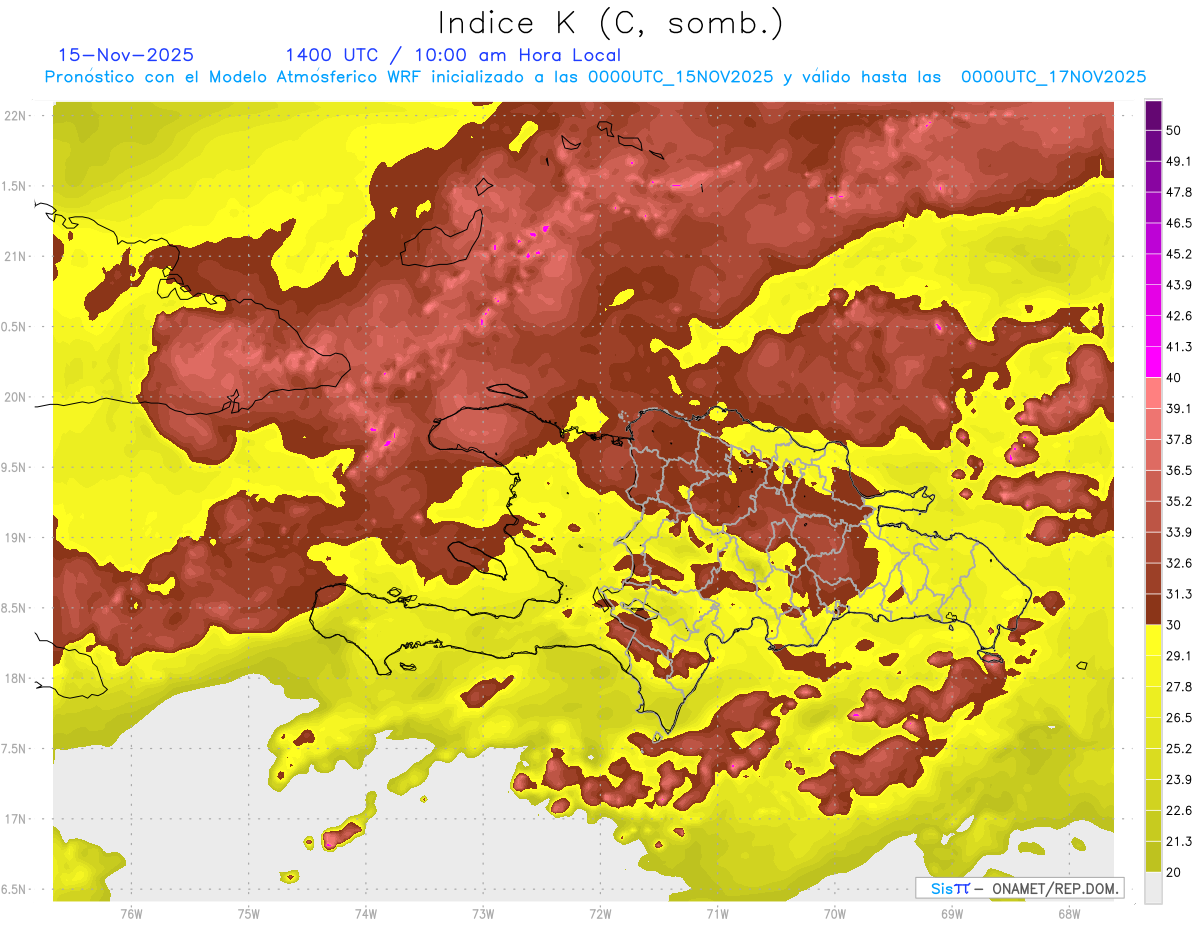Click the colorbar value '21.3'
1200x927 pixels.
1178,841
